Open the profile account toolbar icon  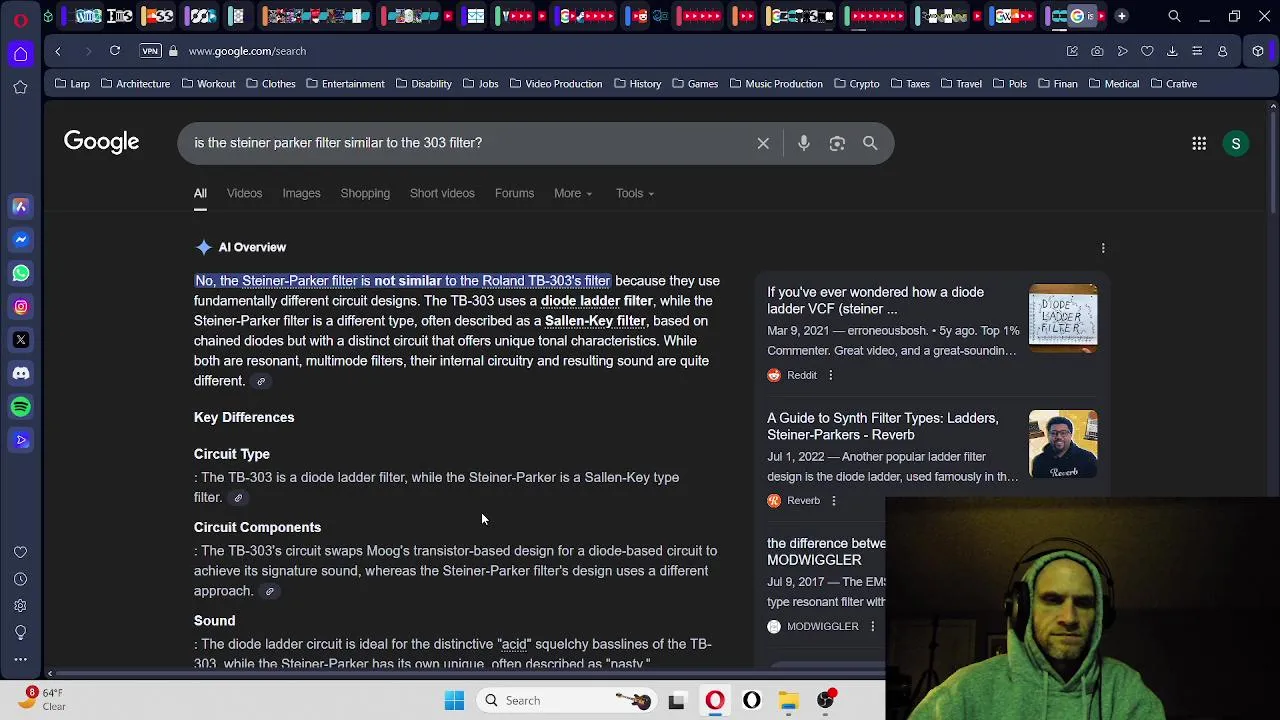click(x=1222, y=51)
